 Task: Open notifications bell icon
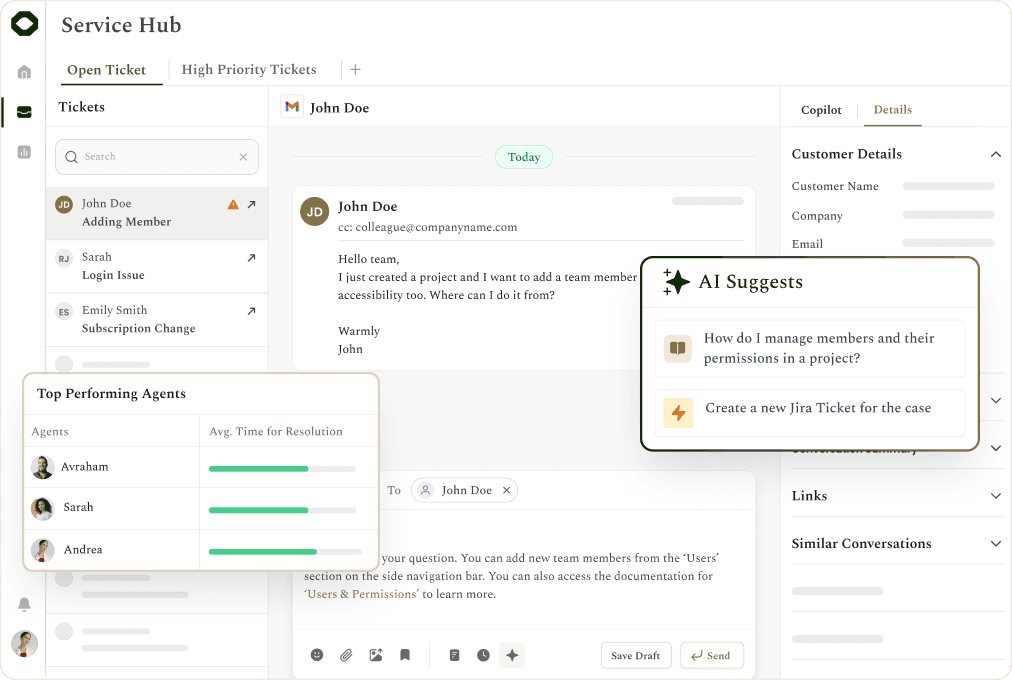tap(24, 604)
